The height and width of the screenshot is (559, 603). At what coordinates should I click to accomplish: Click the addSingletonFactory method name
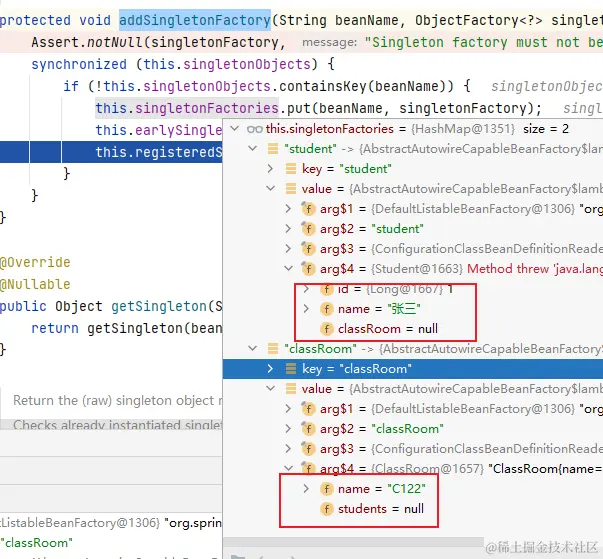[195, 20]
